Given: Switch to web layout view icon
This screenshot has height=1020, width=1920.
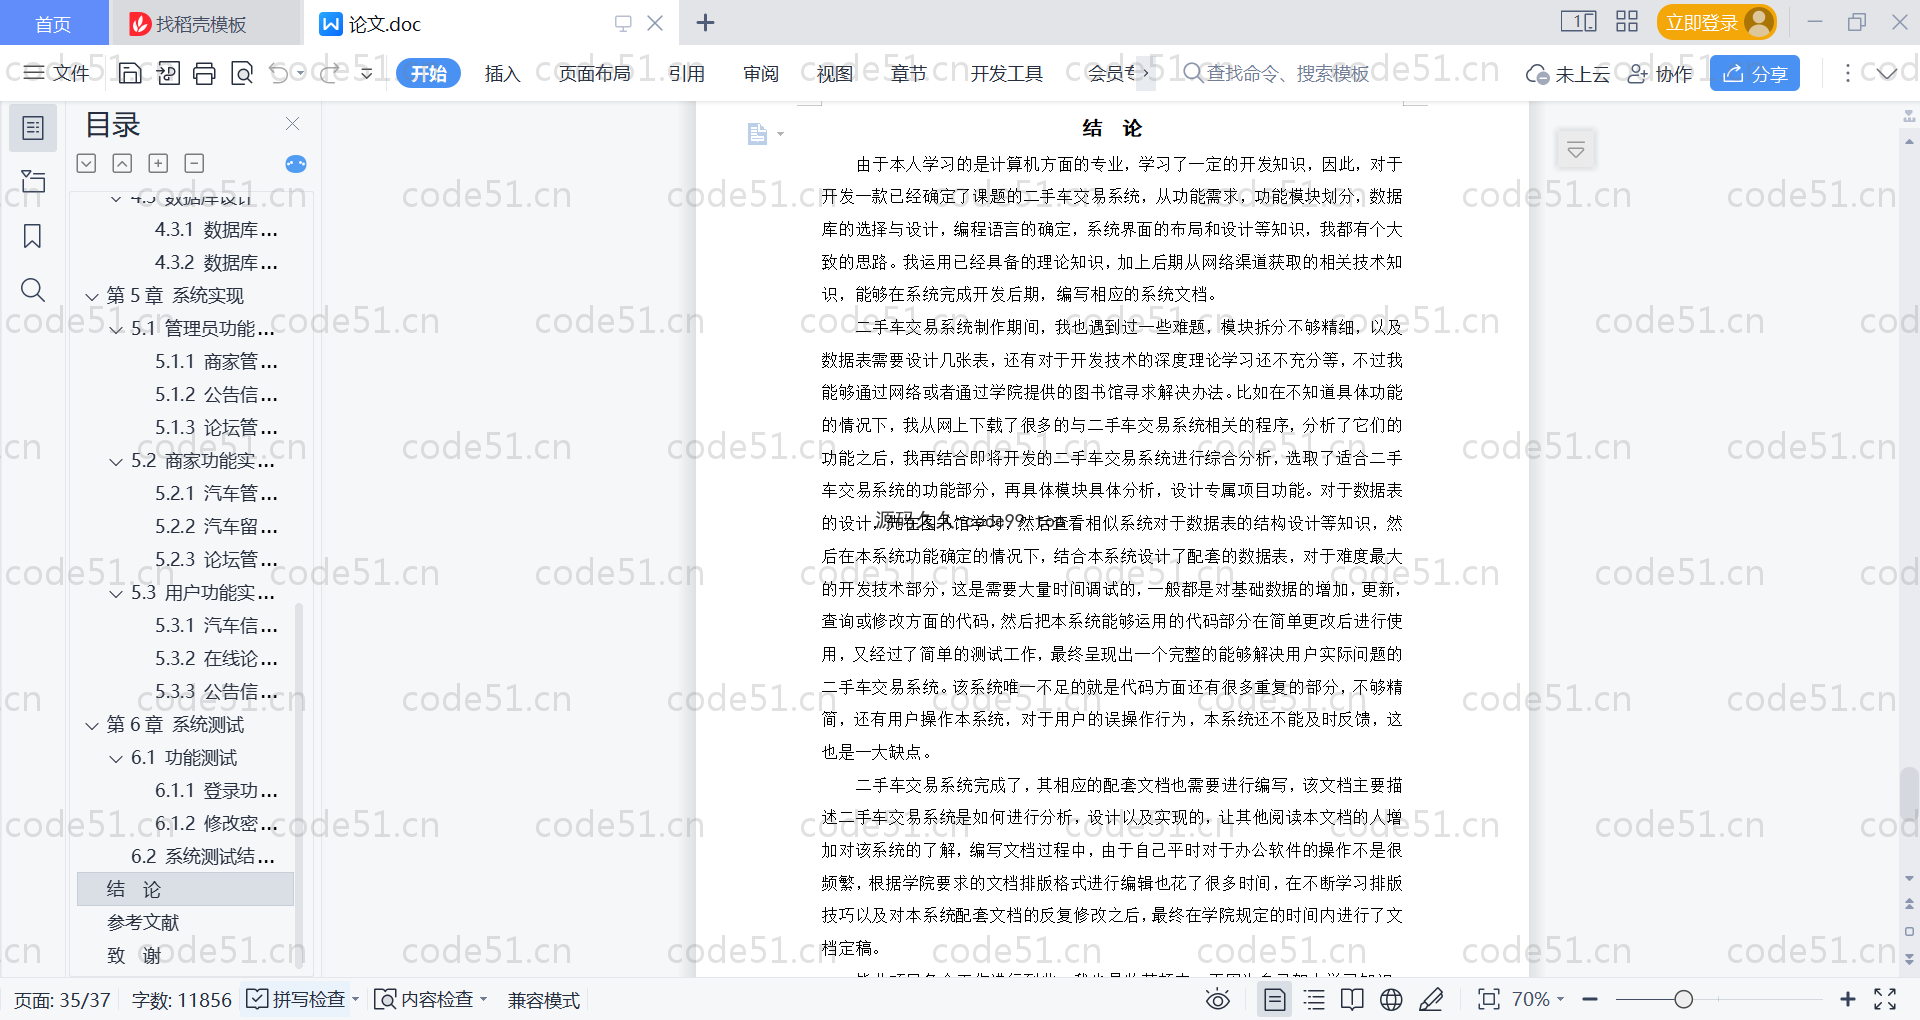Looking at the screenshot, I should [1391, 999].
